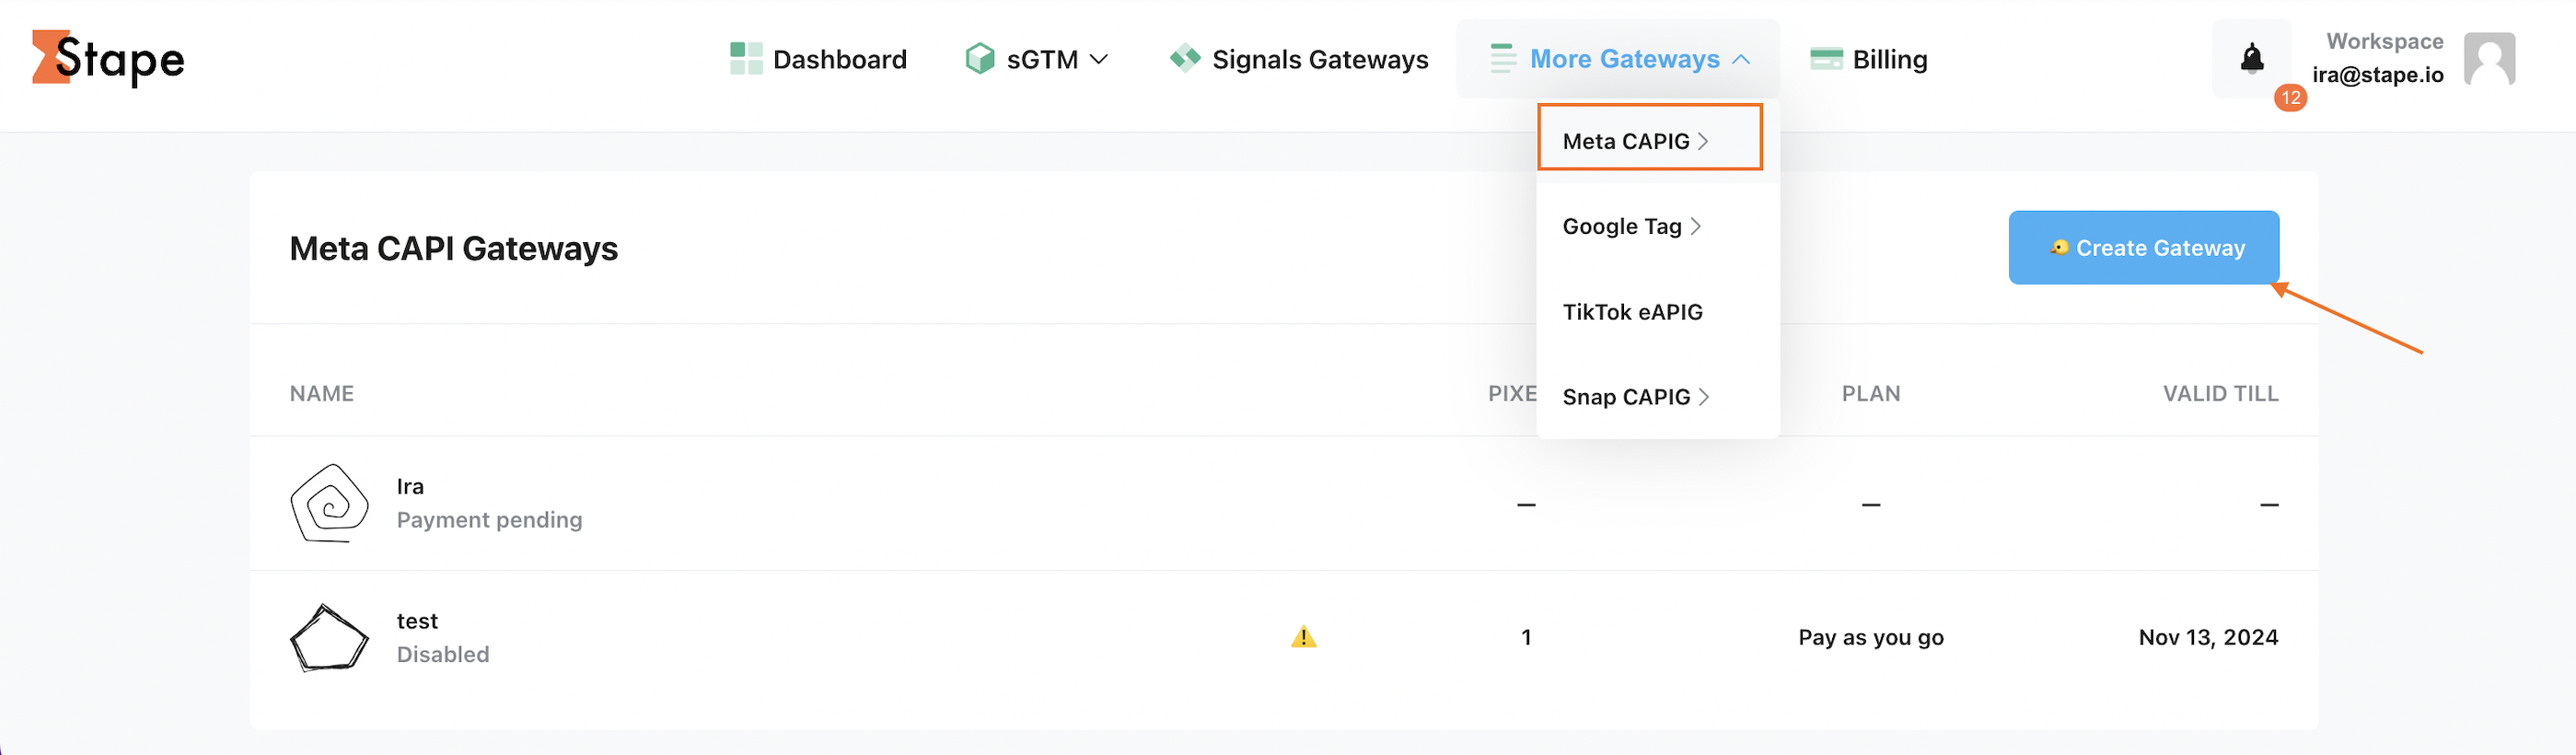Click the Signals Gateways diamond icon

coord(1185,58)
